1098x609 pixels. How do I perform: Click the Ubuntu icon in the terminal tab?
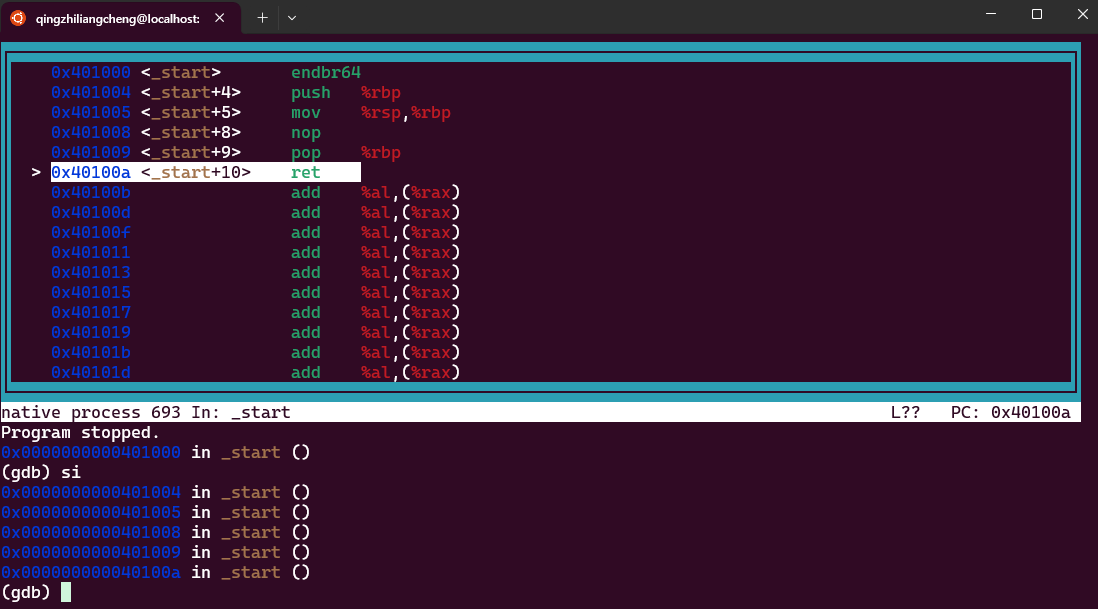18,17
